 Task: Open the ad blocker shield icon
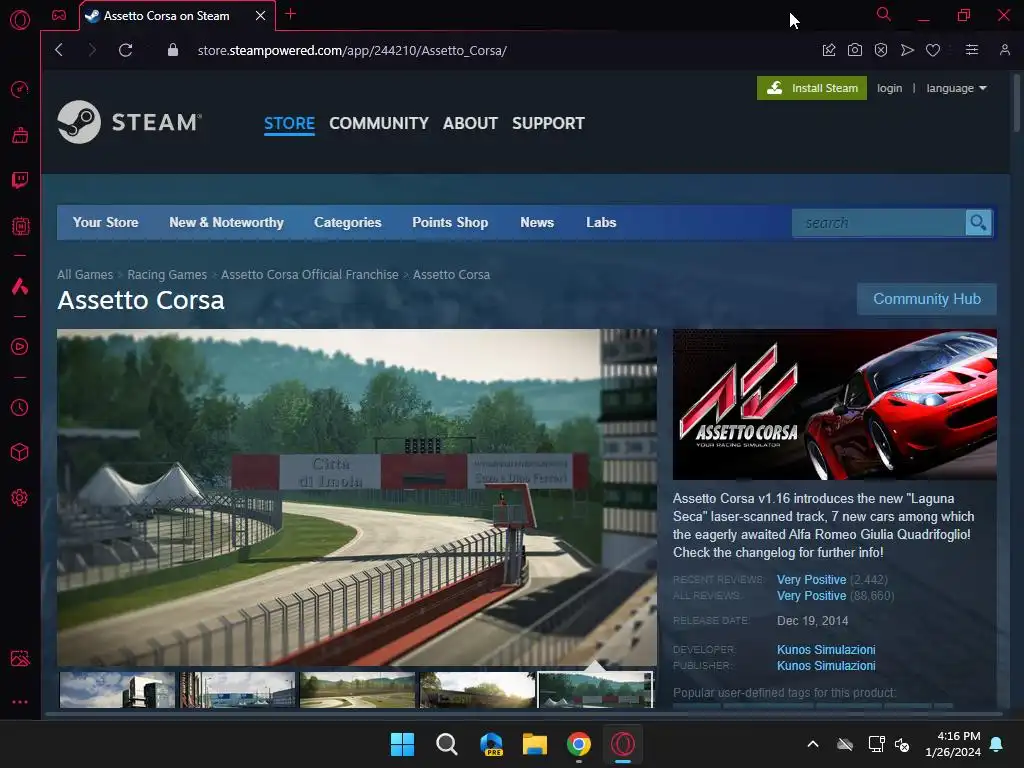pos(881,50)
